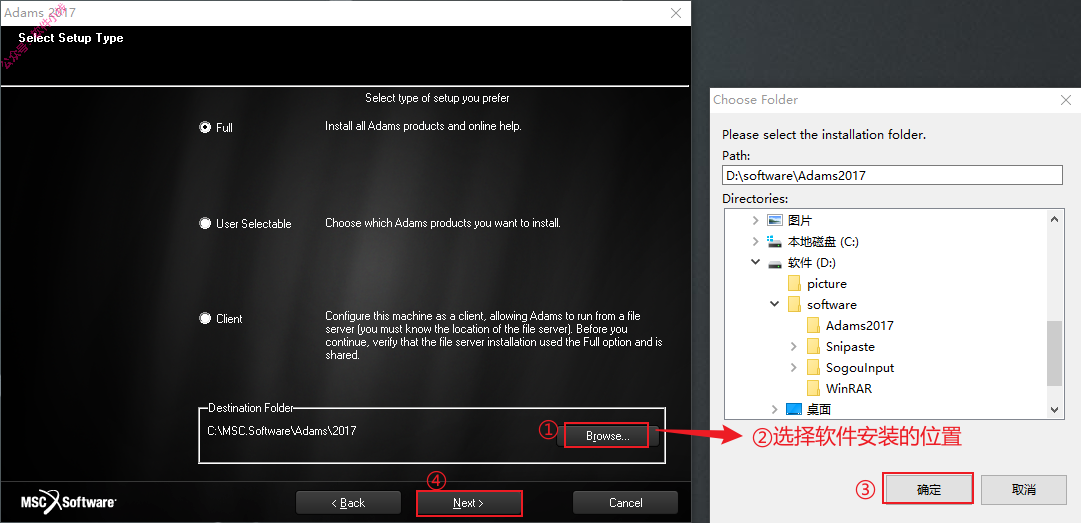Image resolution: width=1081 pixels, height=523 pixels.
Task: Click the Browse... button
Action: (607, 435)
